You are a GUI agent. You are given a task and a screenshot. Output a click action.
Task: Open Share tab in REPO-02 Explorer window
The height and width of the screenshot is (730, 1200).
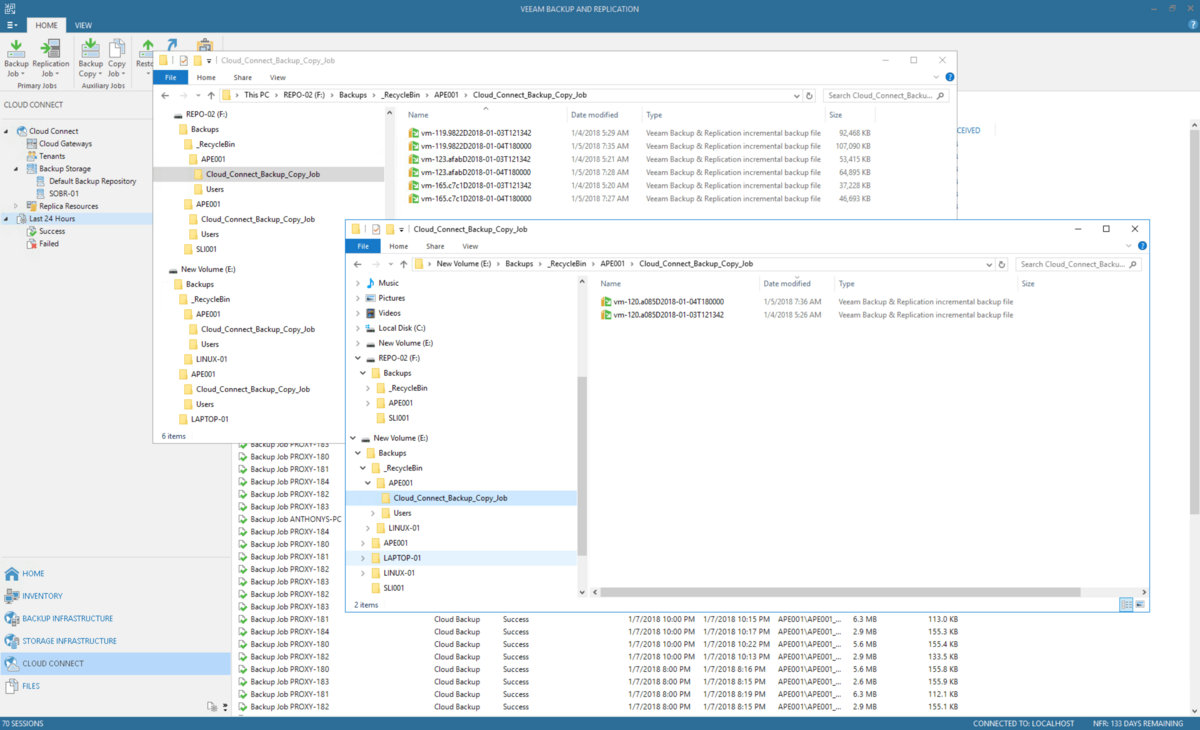pos(243,77)
